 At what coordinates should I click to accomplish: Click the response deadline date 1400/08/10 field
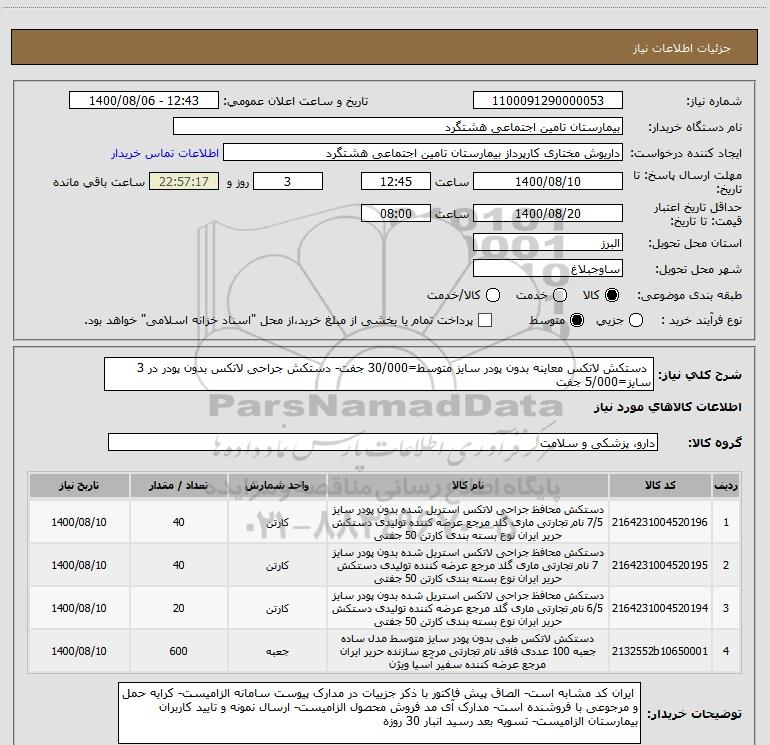(x=548, y=181)
